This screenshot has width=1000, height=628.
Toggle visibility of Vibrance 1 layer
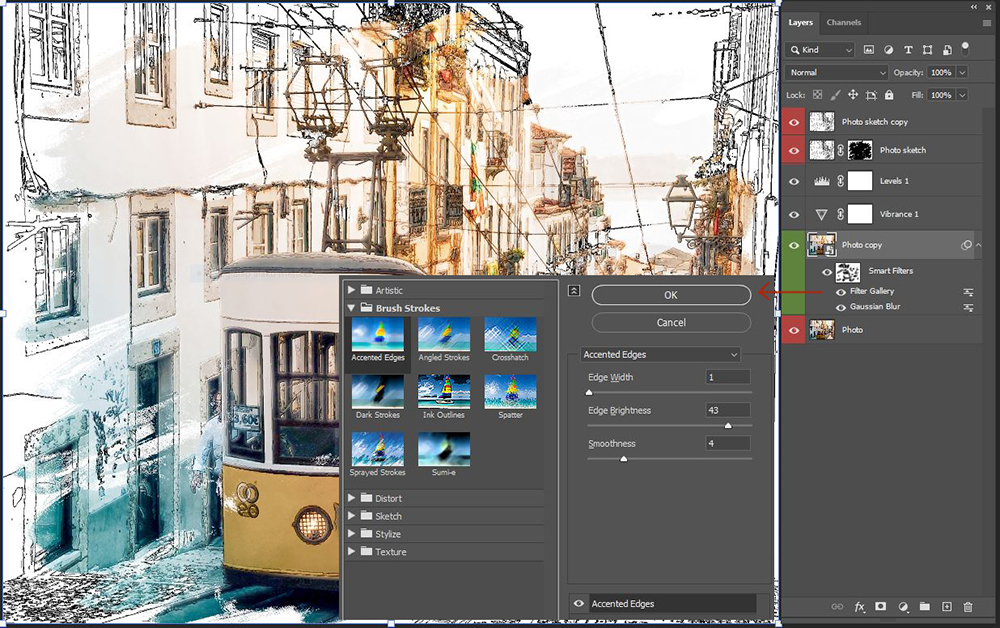(x=794, y=214)
